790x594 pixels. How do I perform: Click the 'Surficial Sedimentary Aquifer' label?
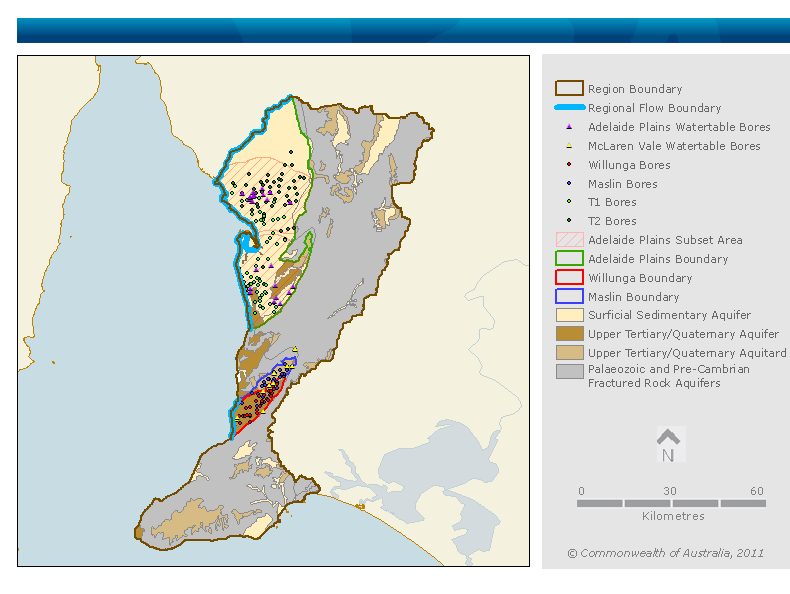click(x=669, y=315)
